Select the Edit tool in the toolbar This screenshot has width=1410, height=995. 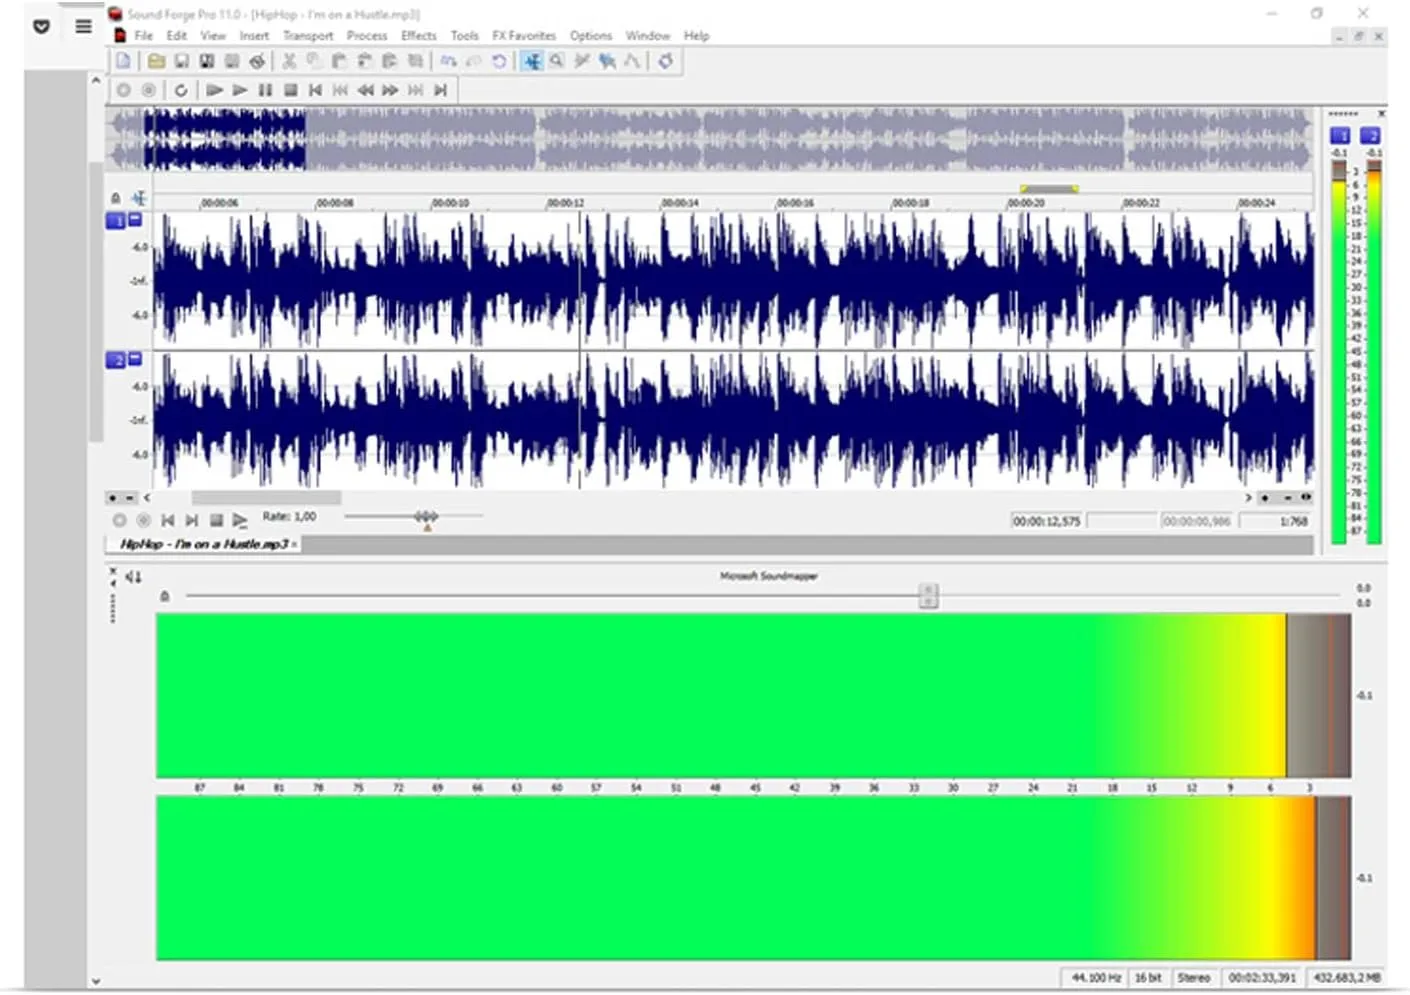coord(531,61)
